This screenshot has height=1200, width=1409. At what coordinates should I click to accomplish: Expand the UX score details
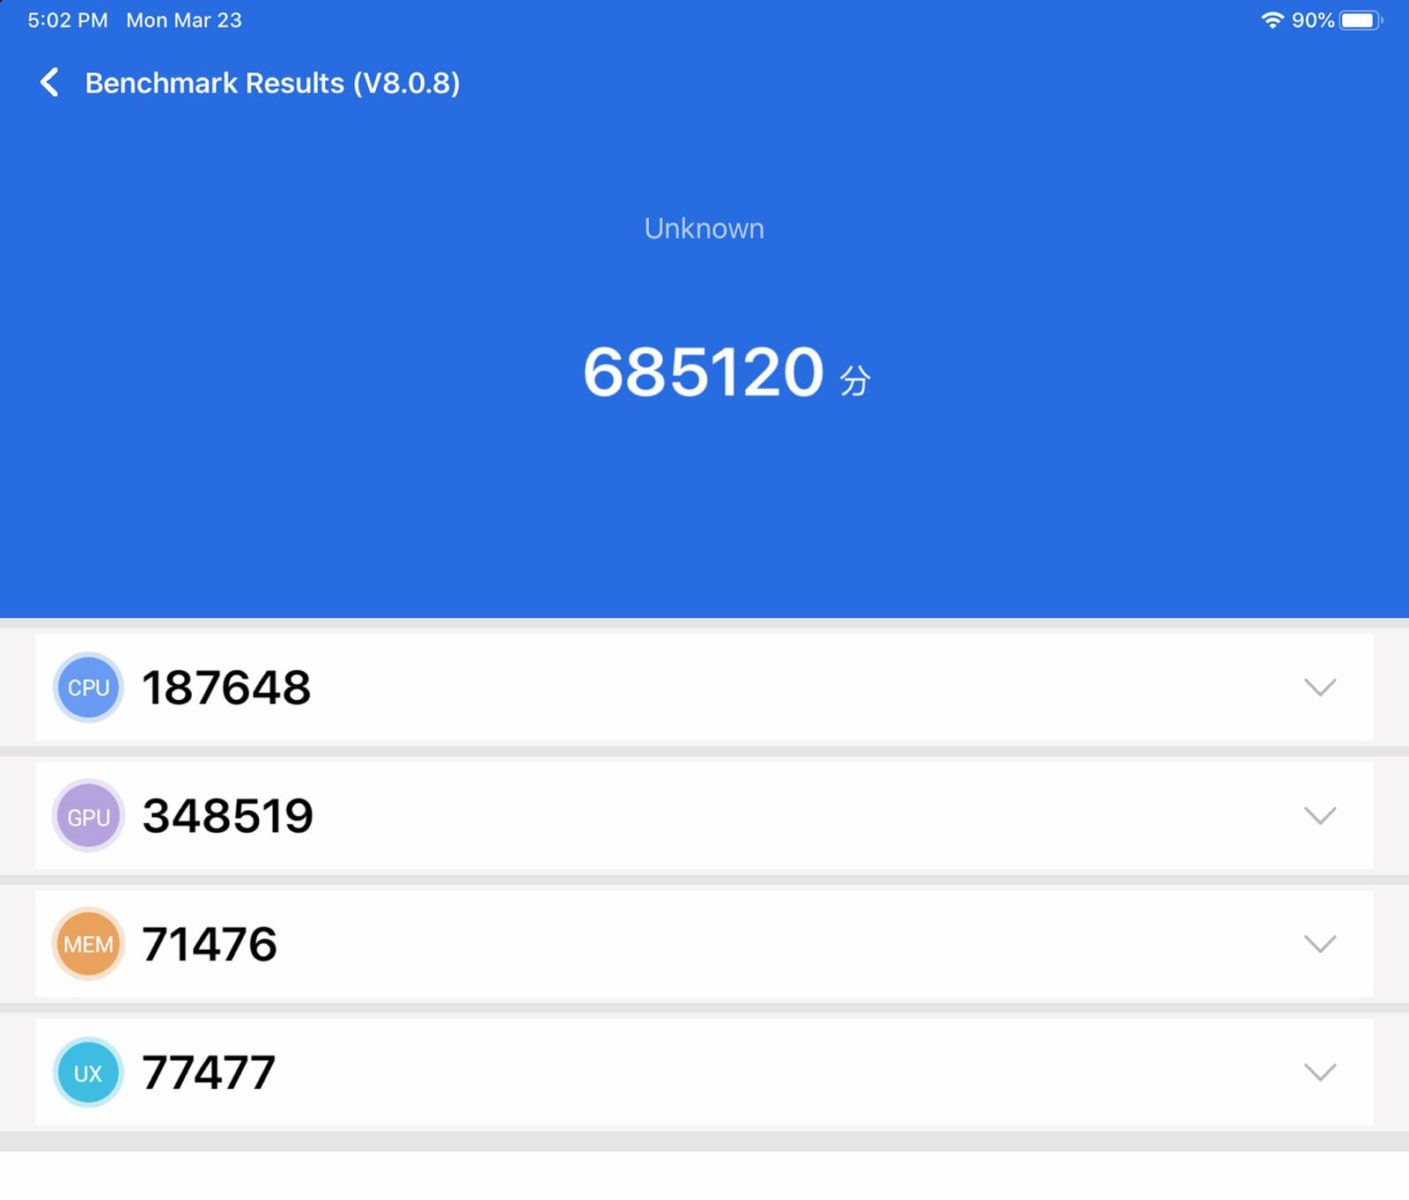(x=1320, y=1071)
